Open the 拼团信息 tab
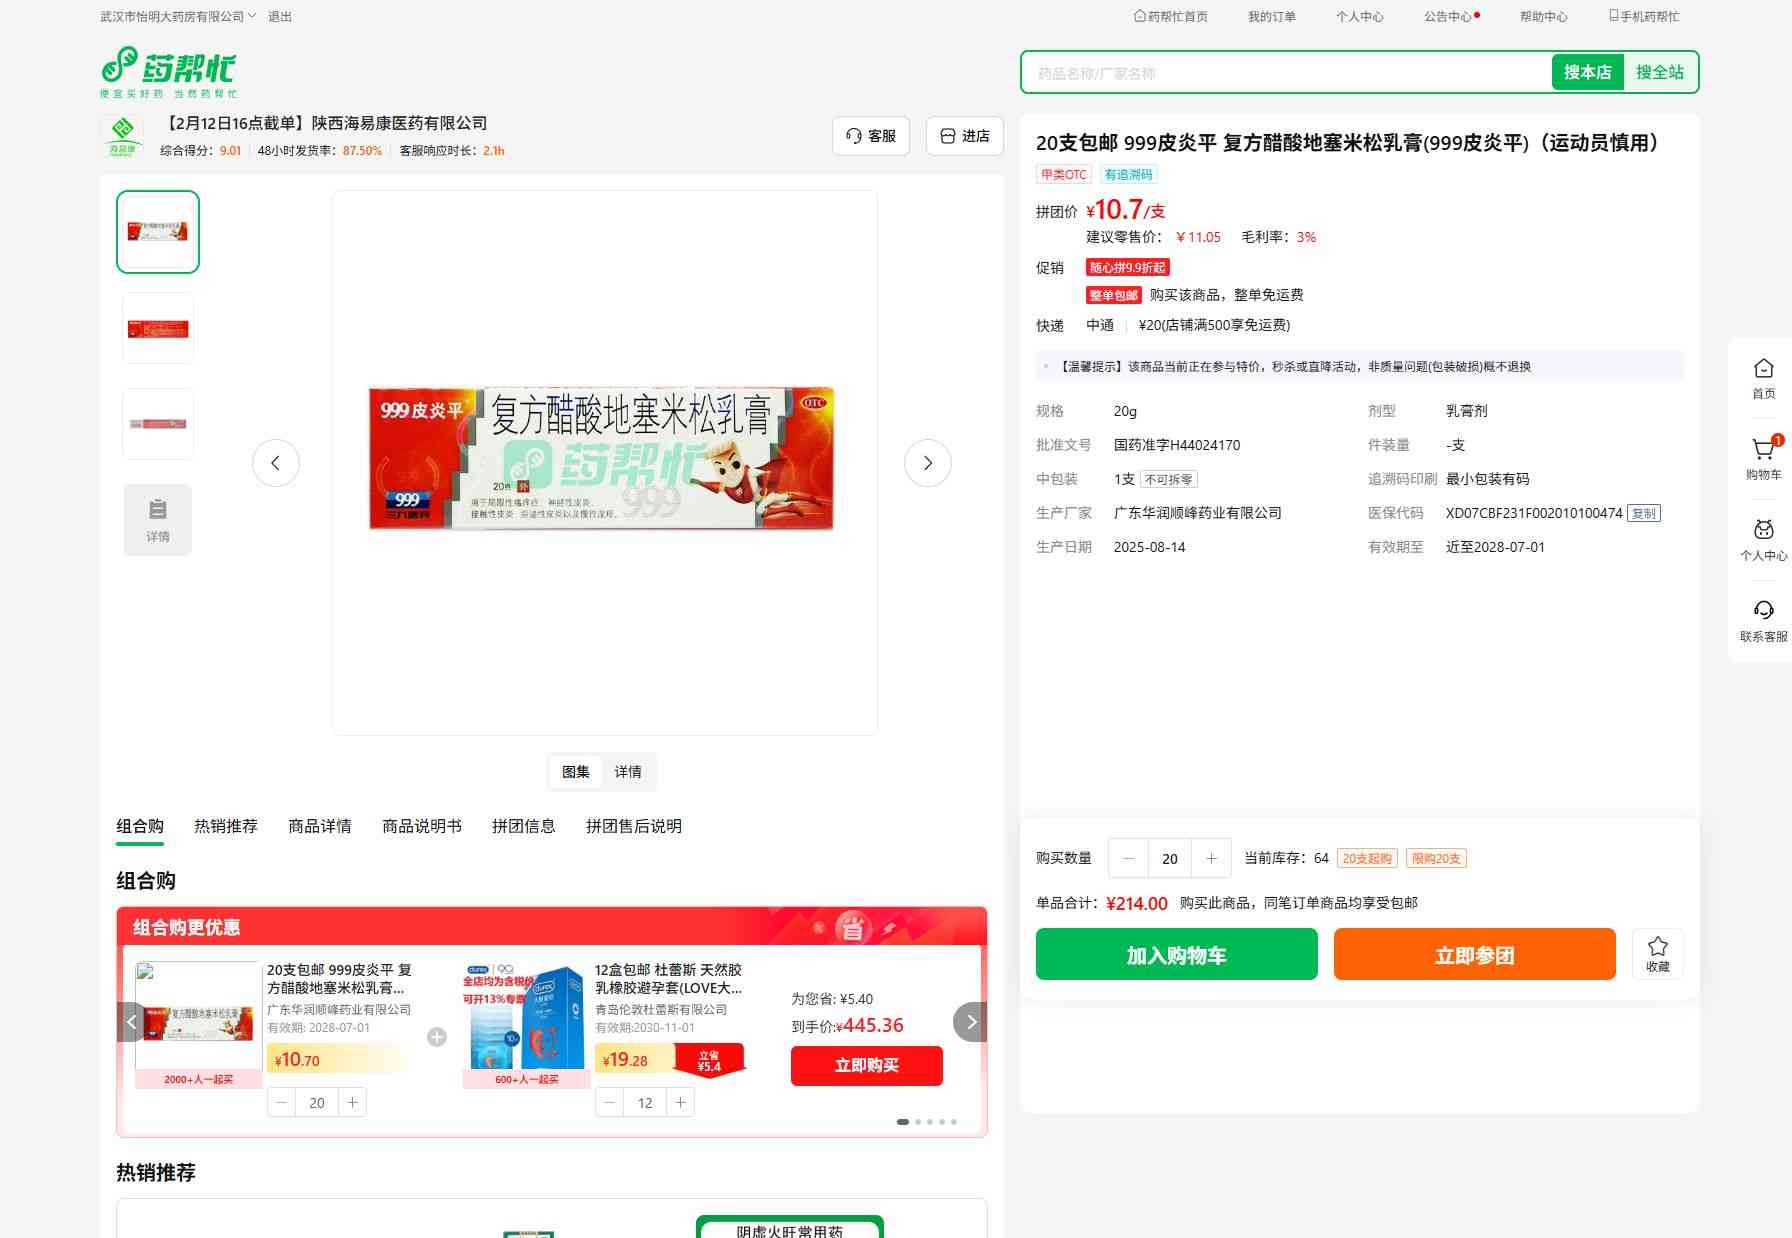This screenshot has height=1238, width=1792. 523,826
